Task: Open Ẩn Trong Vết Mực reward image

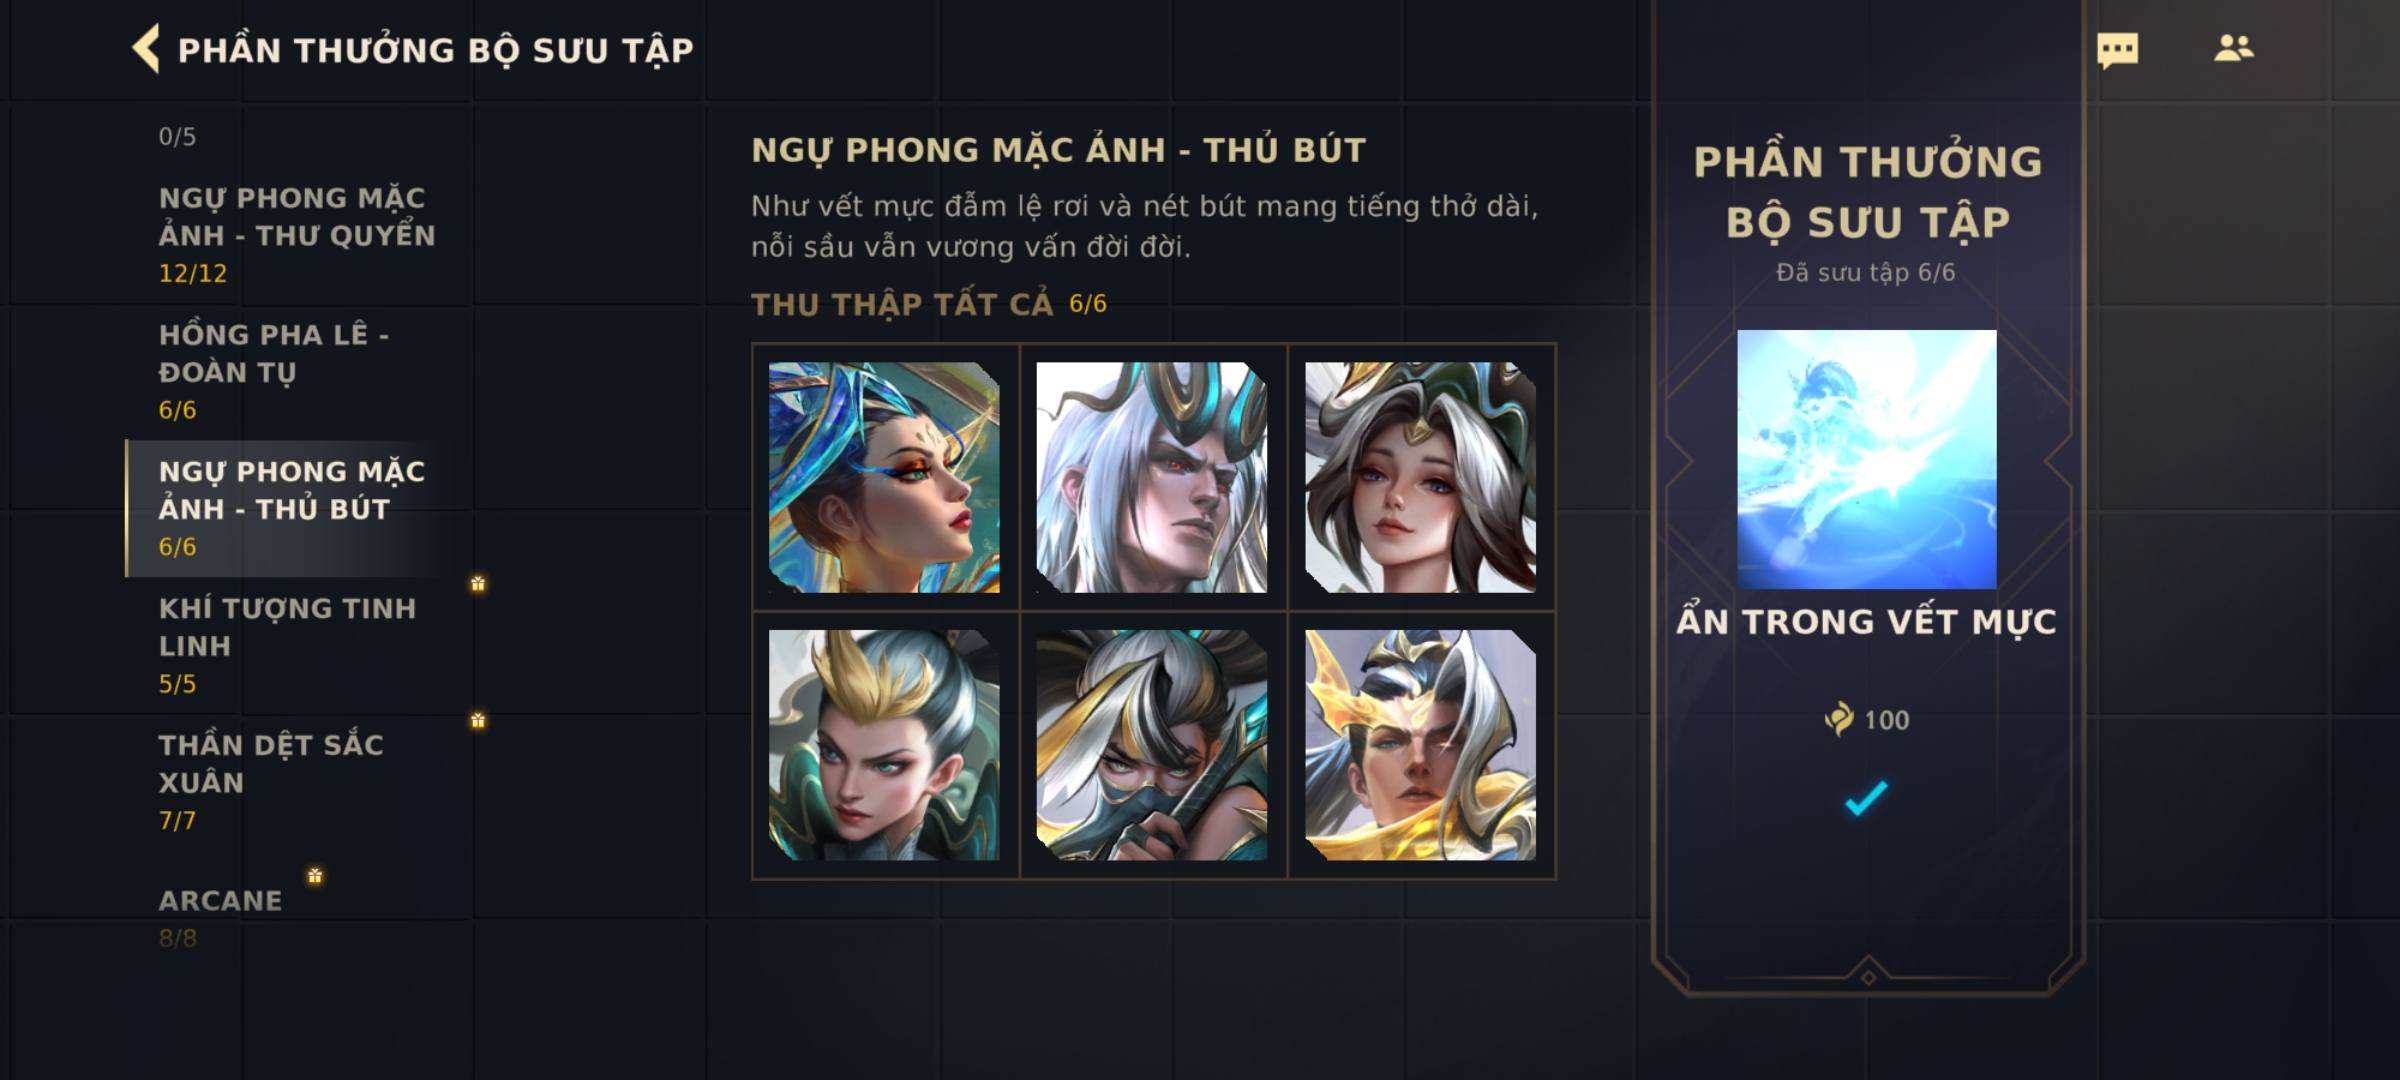Action: pos(1866,459)
